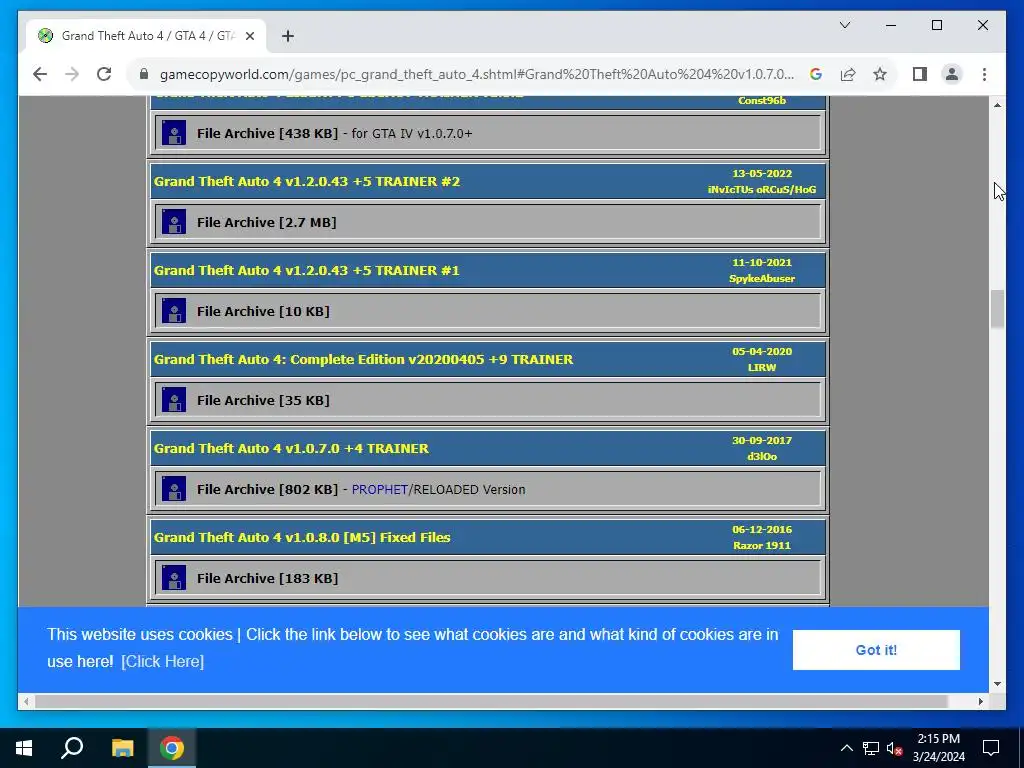Click the v1.2.0.43 +5 TRAINER #2 heading
This screenshot has height=768, width=1024.
(307, 182)
